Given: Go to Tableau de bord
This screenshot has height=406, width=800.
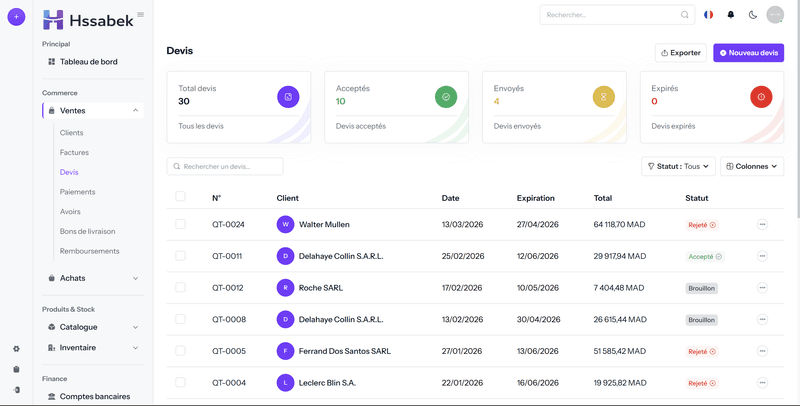Looking at the screenshot, I should [x=88, y=62].
